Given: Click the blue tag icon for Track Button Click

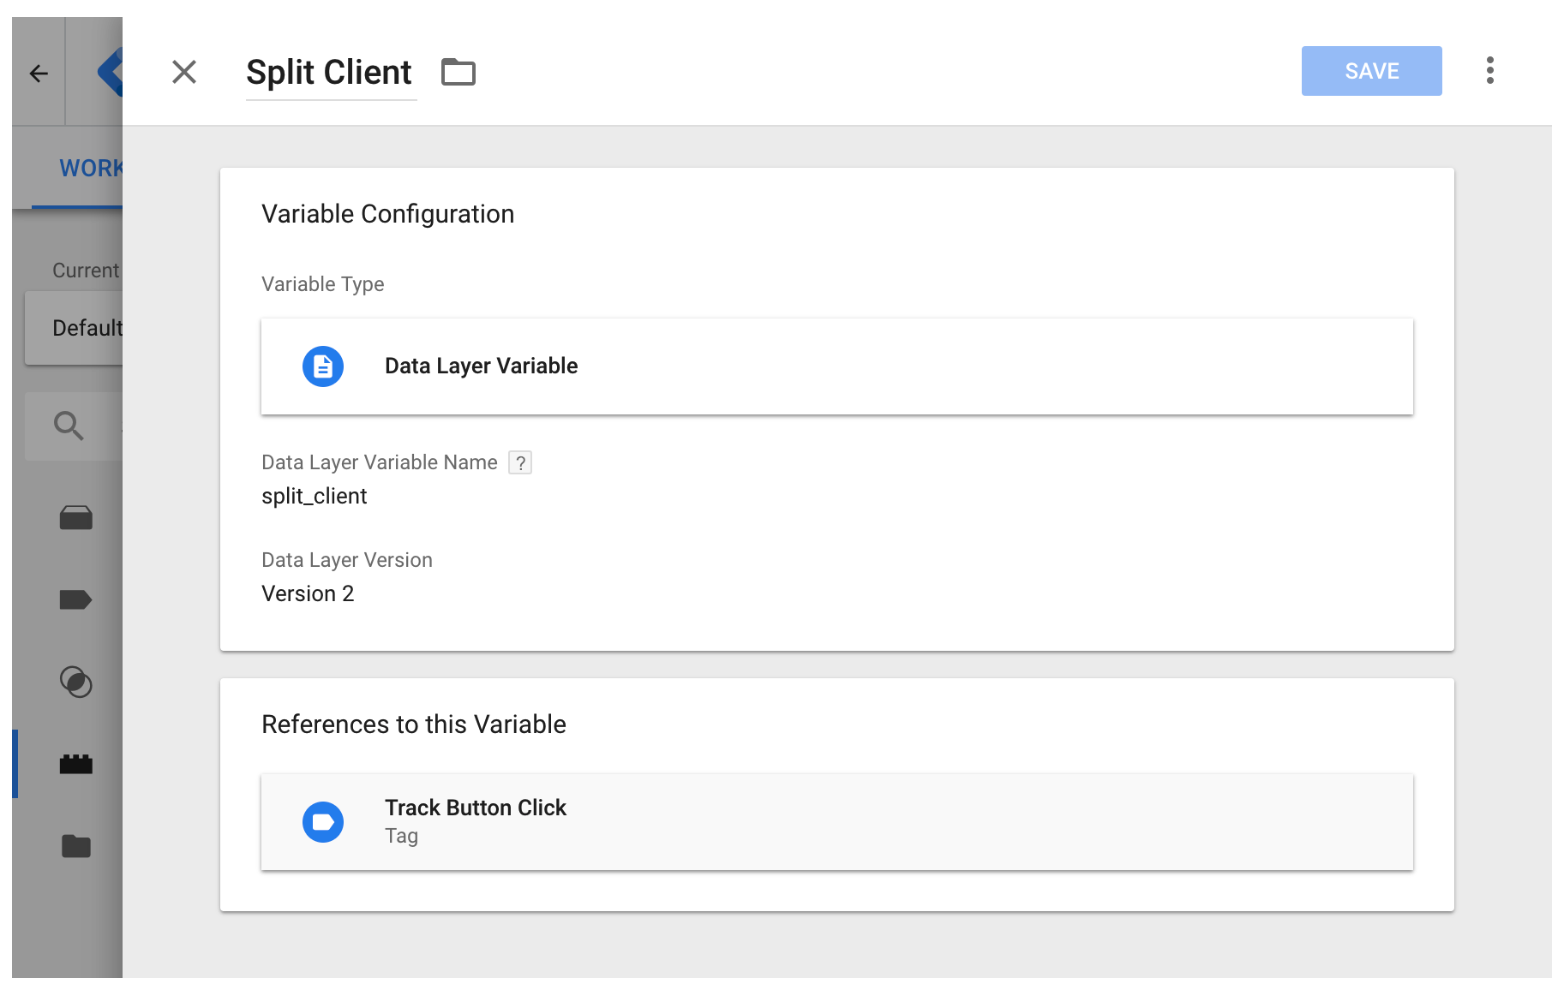Looking at the screenshot, I should click(x=323, y=822).
